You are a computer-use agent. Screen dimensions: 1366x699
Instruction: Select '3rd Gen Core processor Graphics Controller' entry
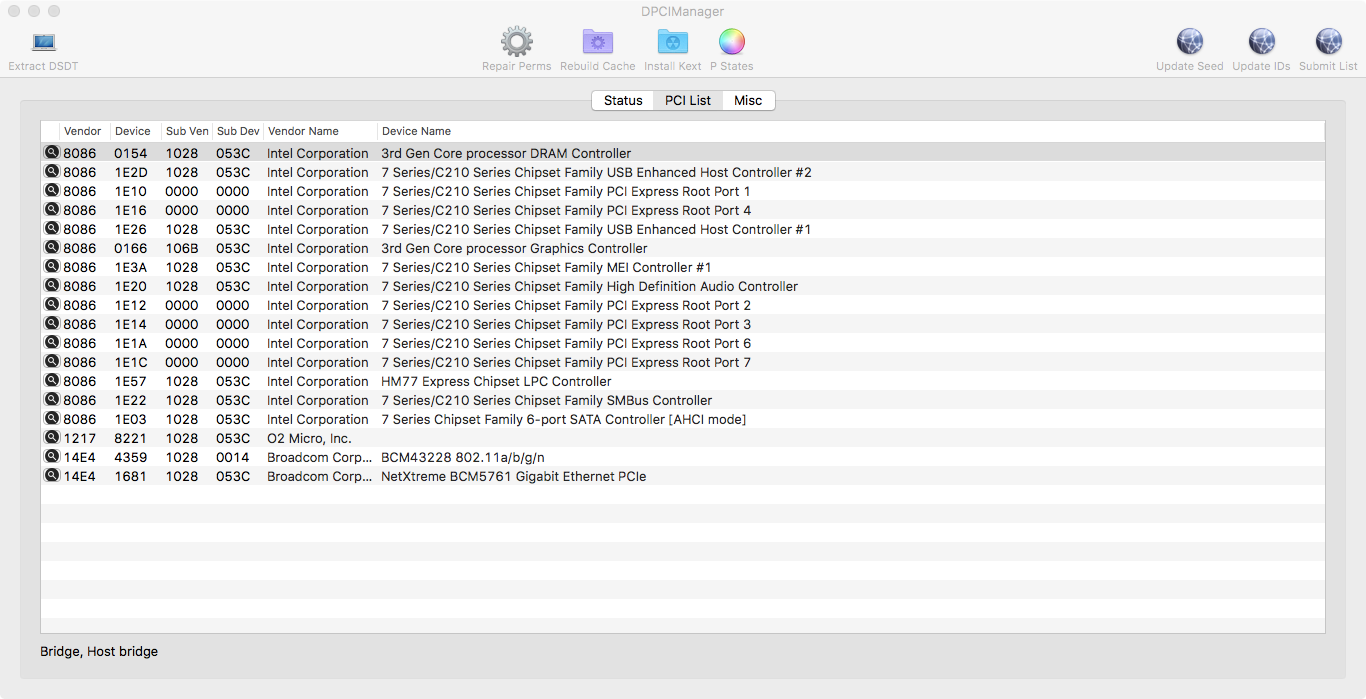tap(514, 249)
